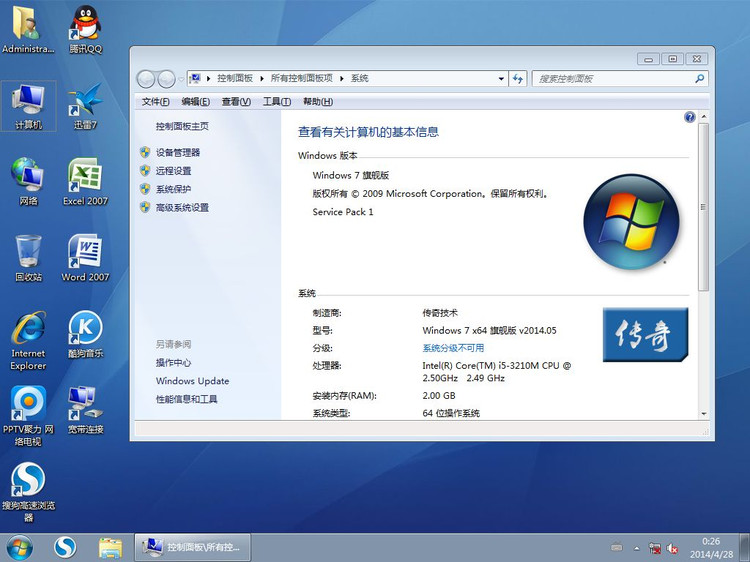This screenshot has height=562, width=750.
Task: Click the 传奇 manufacturer logo image
Action: coord(645,334)
